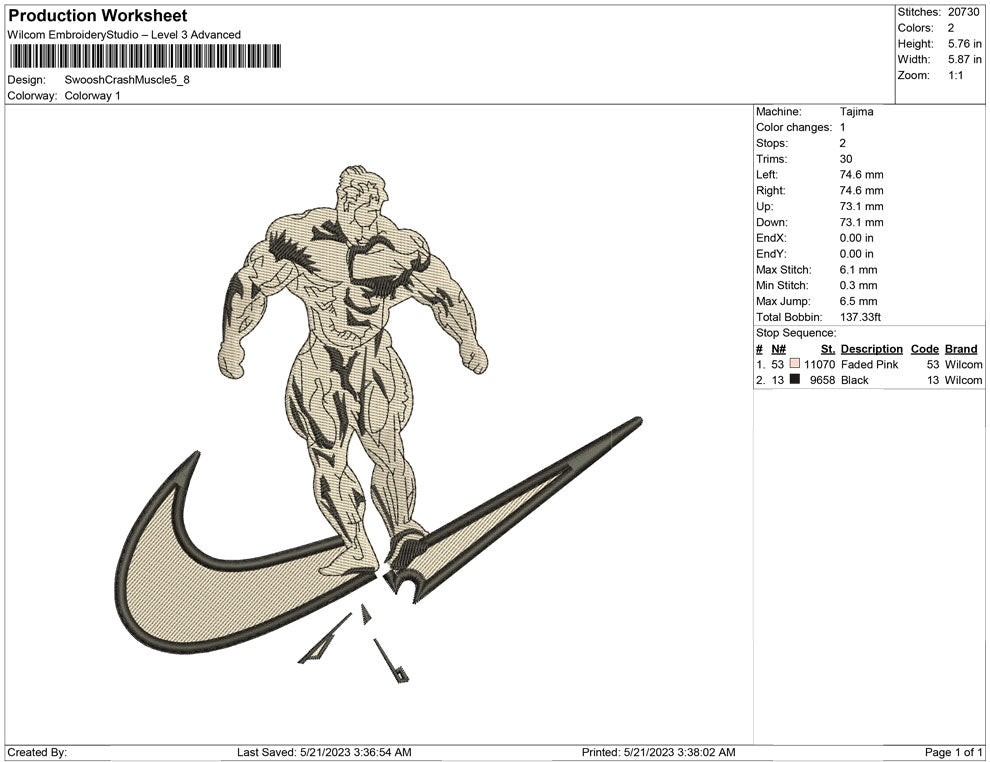Click the Down value 73.1 mm

[x=862, y=222]
